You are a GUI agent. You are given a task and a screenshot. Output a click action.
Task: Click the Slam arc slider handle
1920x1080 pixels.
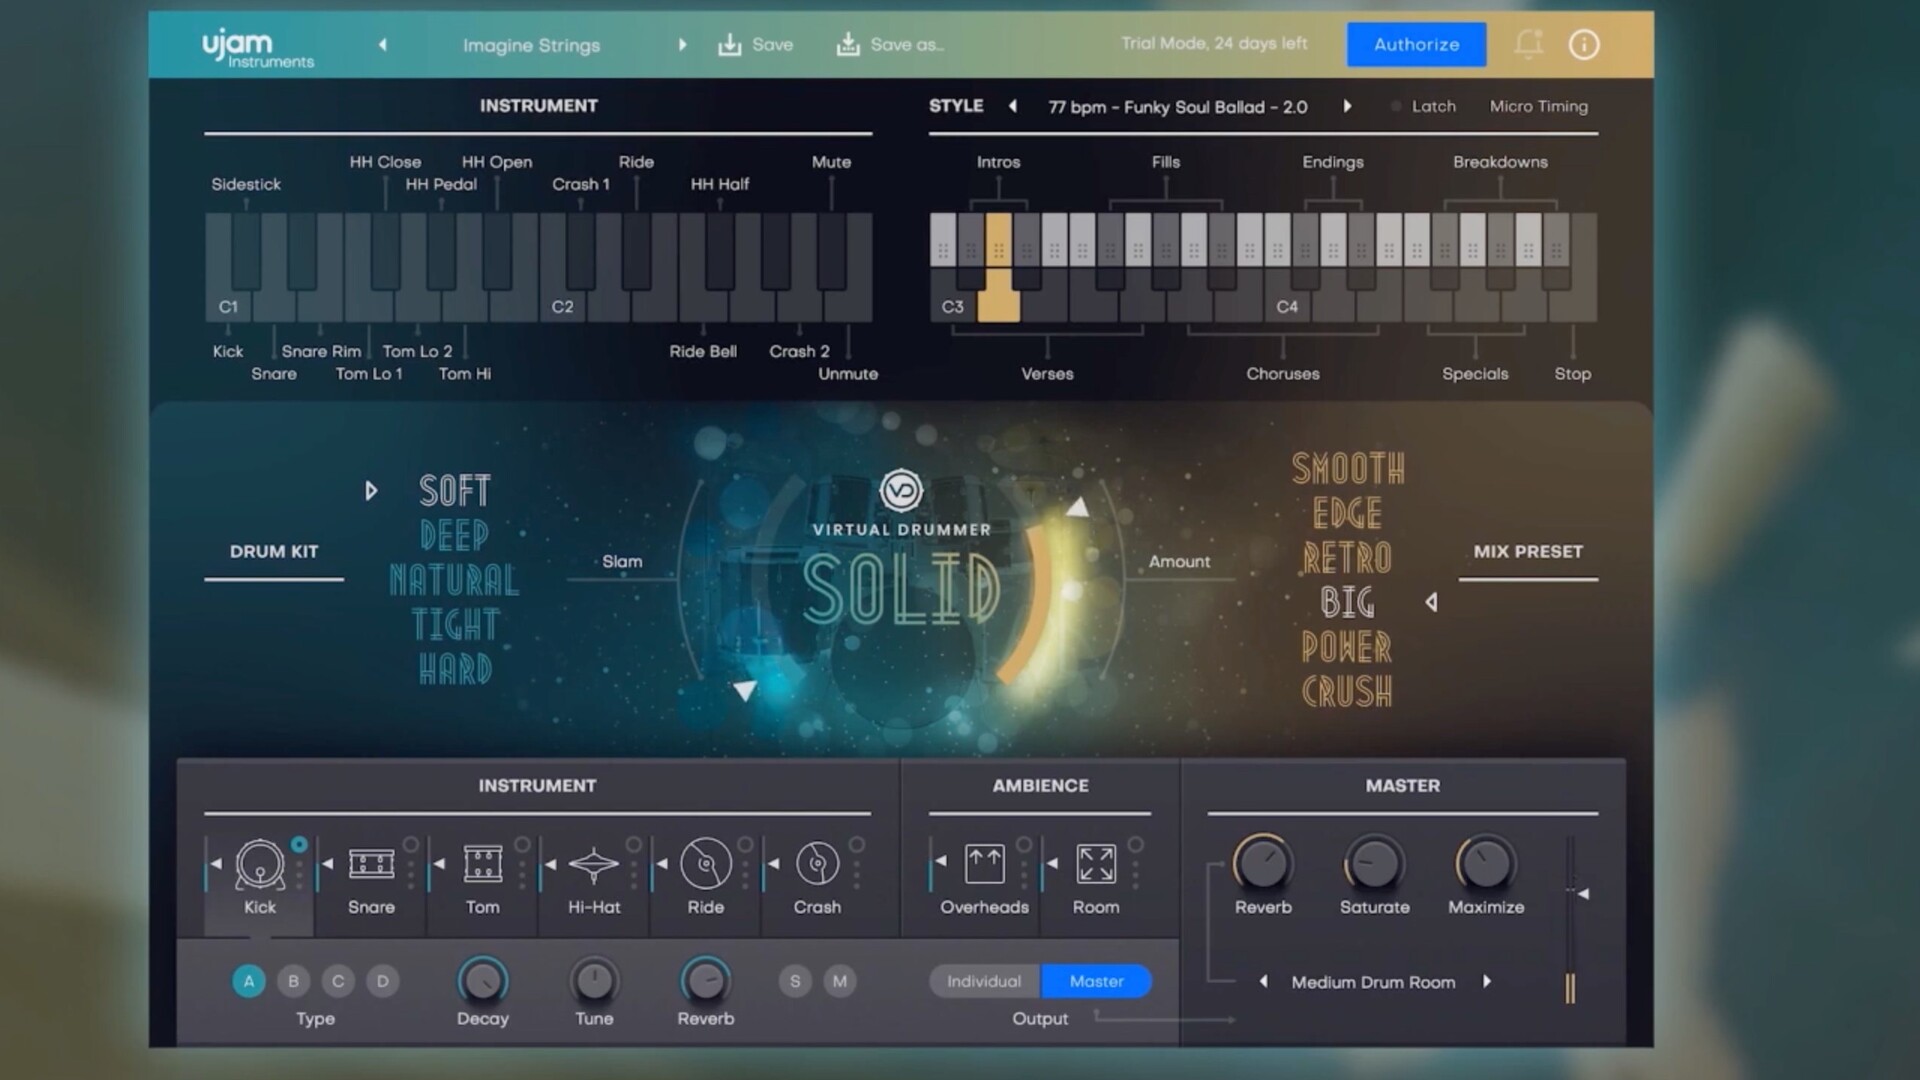744,690
